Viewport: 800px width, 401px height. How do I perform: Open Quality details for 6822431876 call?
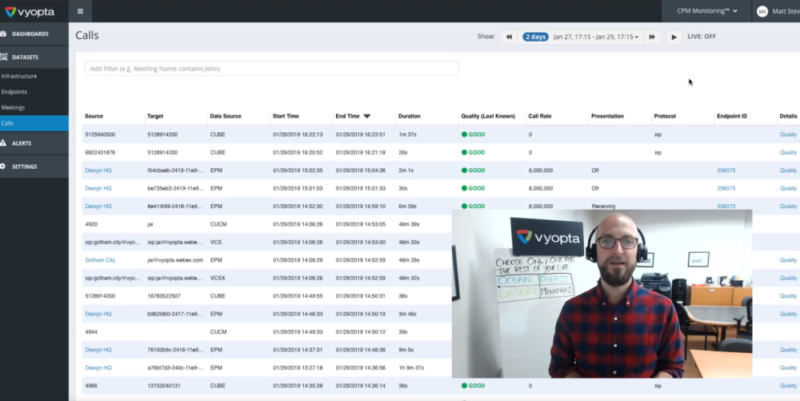click(x=788, y=153)
